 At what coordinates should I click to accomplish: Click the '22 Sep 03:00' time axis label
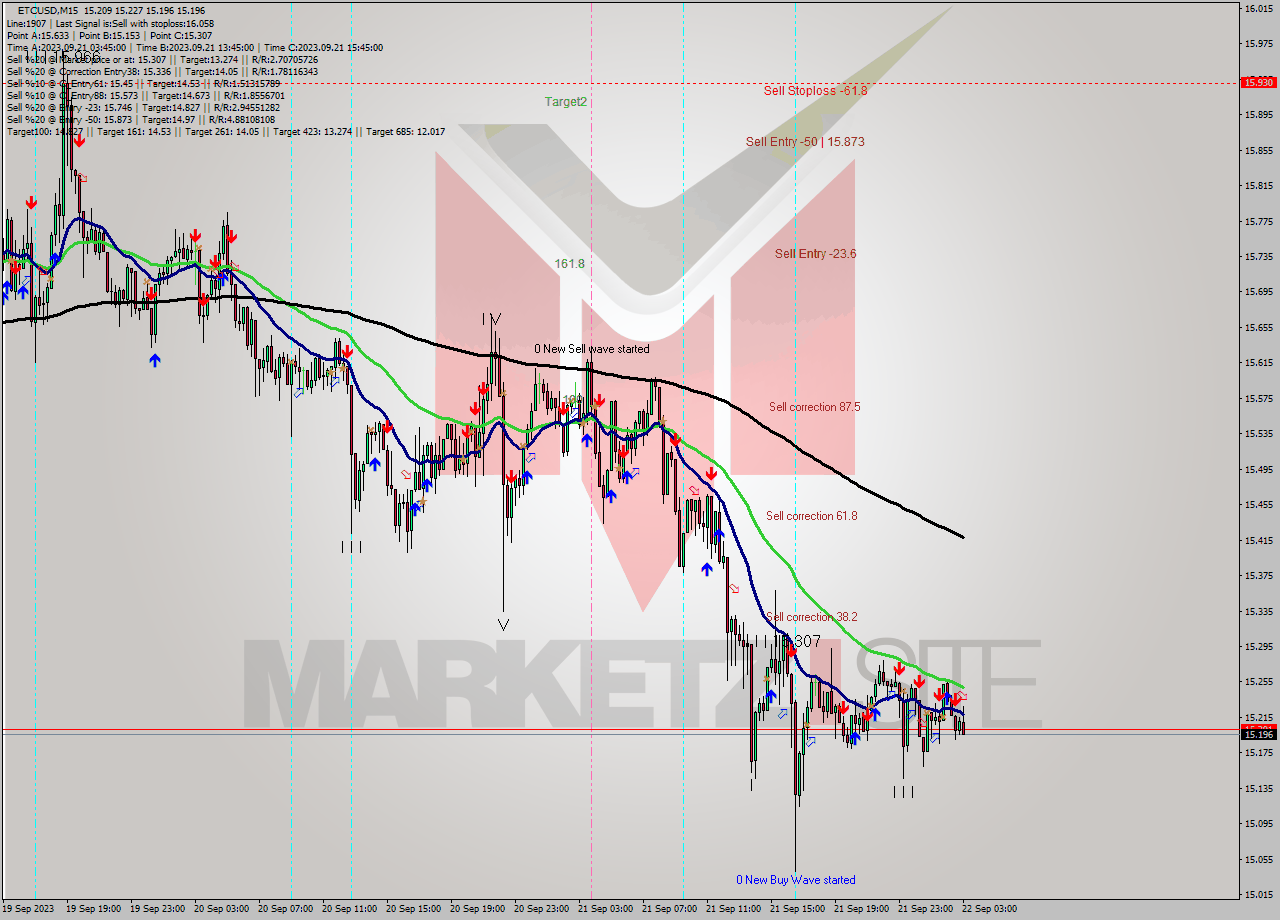pyautogui.click(x=989, y=909)
